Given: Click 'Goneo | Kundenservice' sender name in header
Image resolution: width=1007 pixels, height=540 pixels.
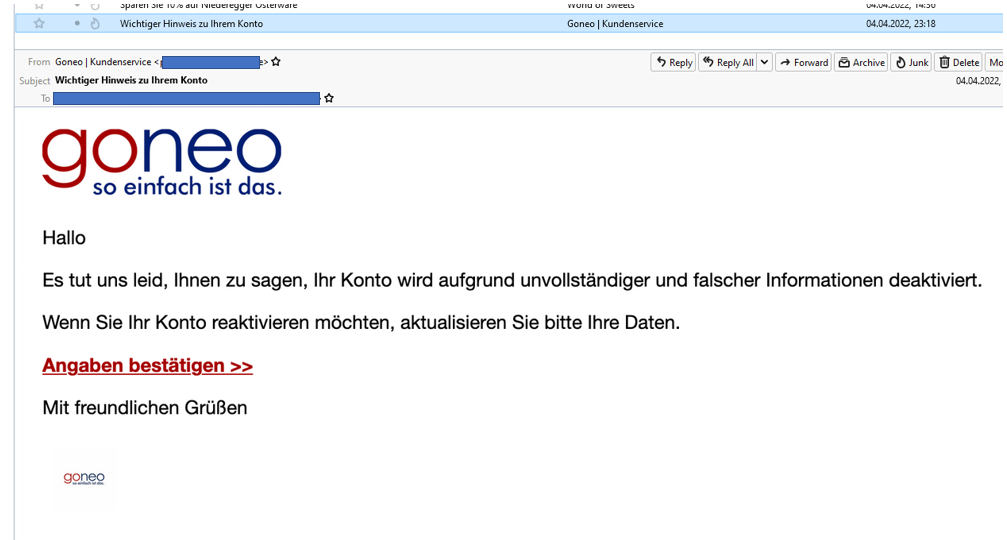Looking at the screenshot, I should (103, 62).
